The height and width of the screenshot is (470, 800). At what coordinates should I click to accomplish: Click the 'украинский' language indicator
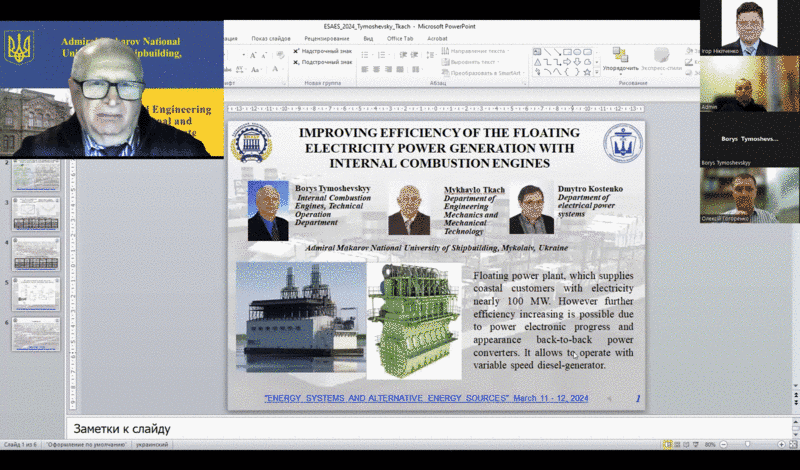[152, 444]
